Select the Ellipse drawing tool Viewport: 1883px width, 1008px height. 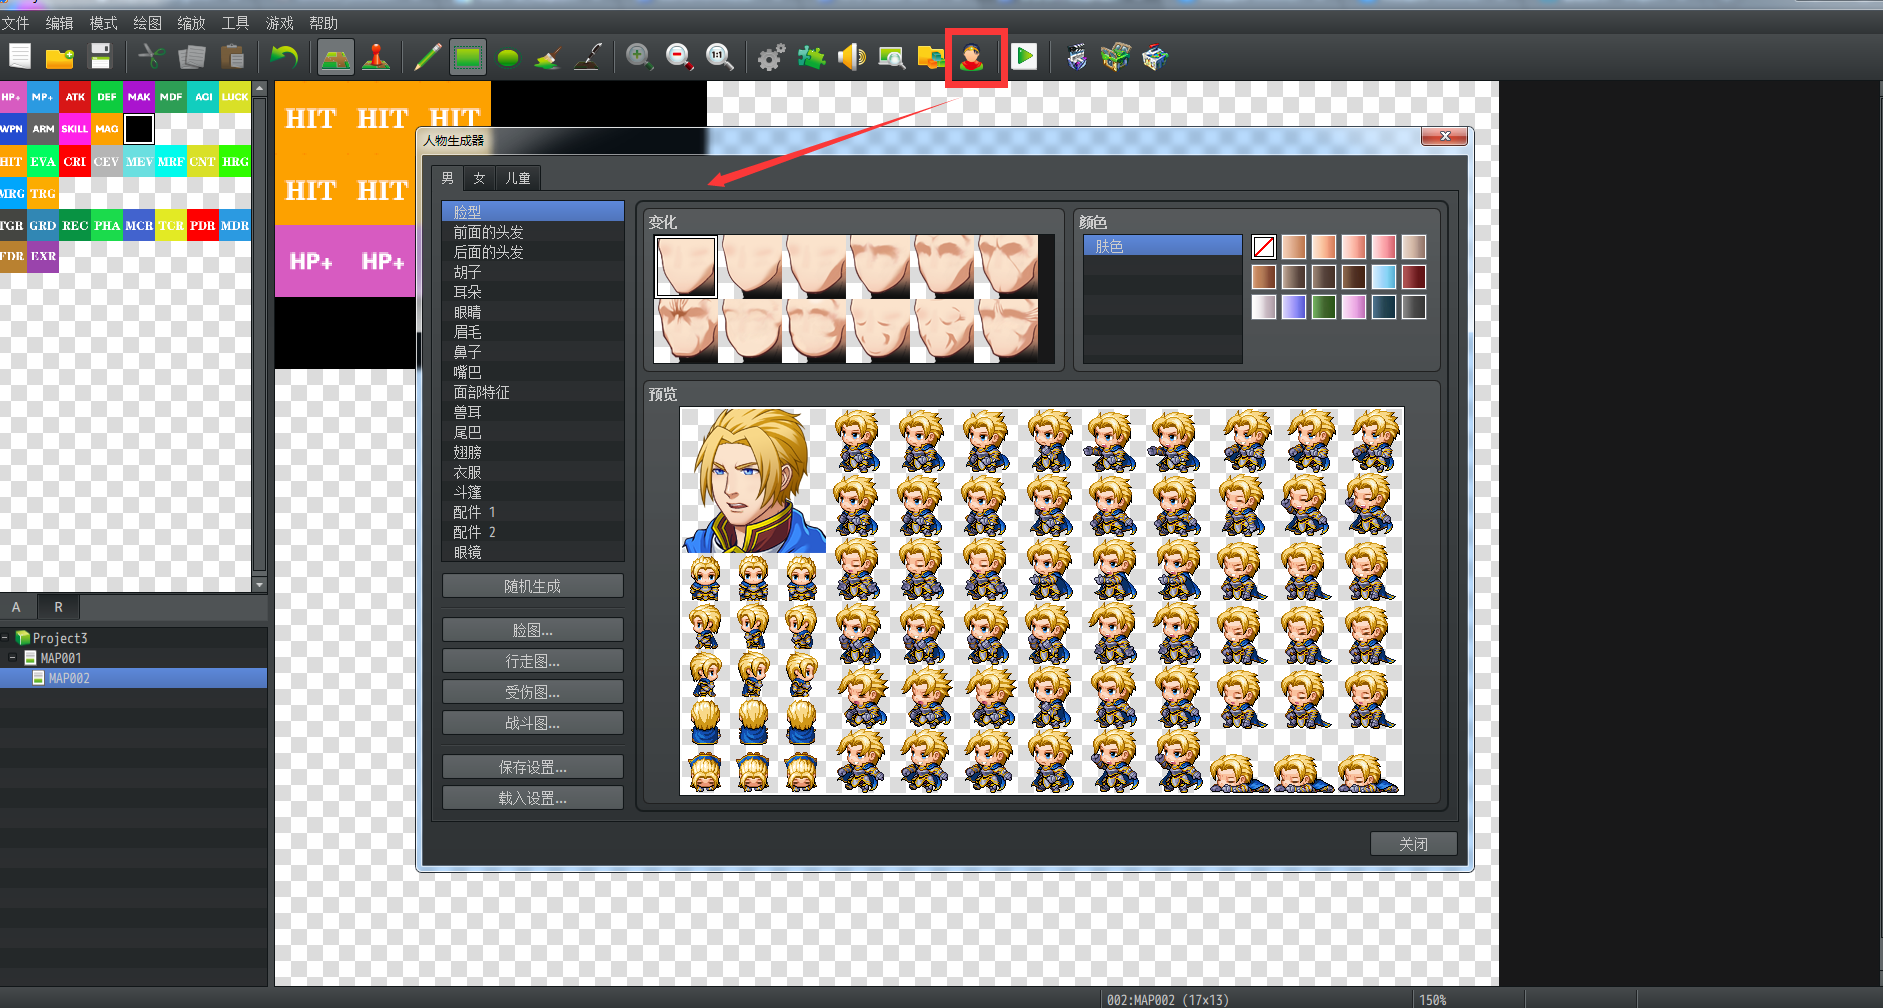pos(508,57)
